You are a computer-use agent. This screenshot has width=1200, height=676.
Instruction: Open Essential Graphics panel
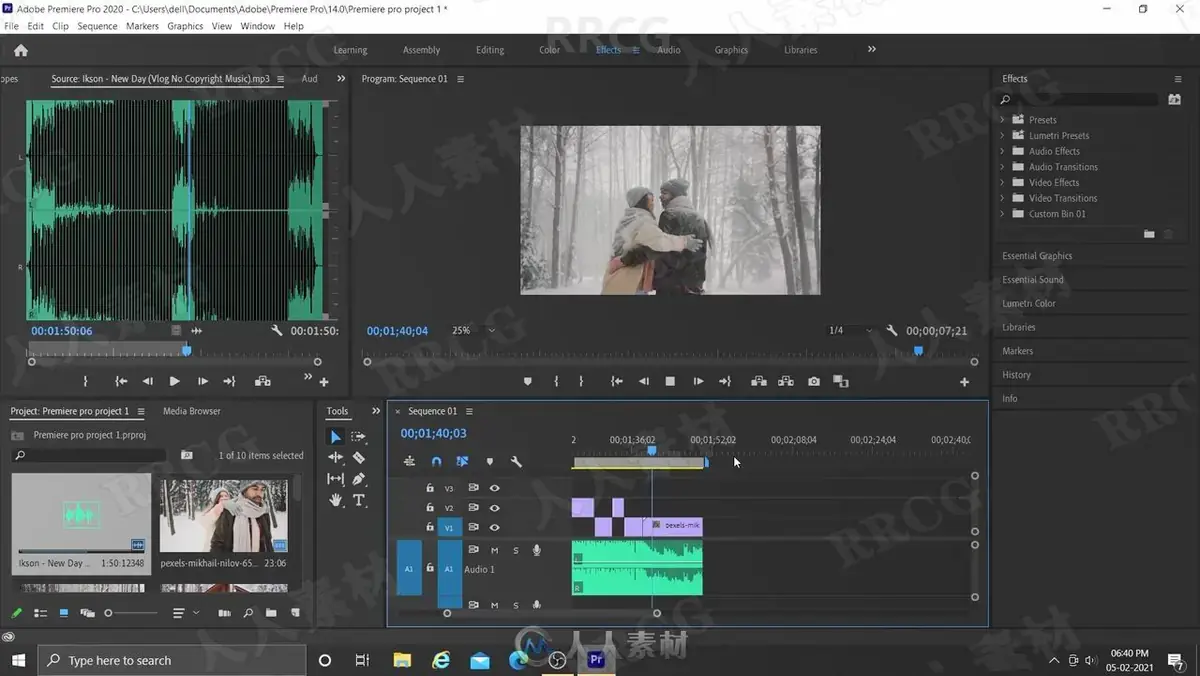[1037, 256]
